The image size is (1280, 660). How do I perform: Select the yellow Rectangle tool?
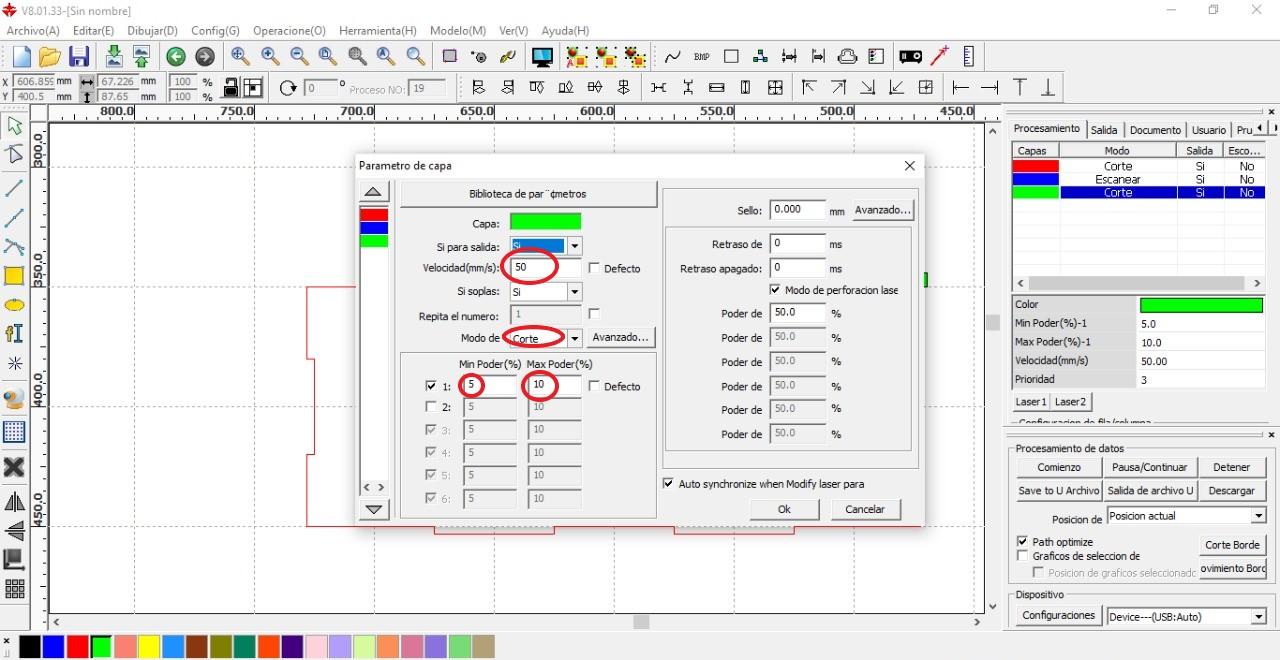[x=14, y=276]
